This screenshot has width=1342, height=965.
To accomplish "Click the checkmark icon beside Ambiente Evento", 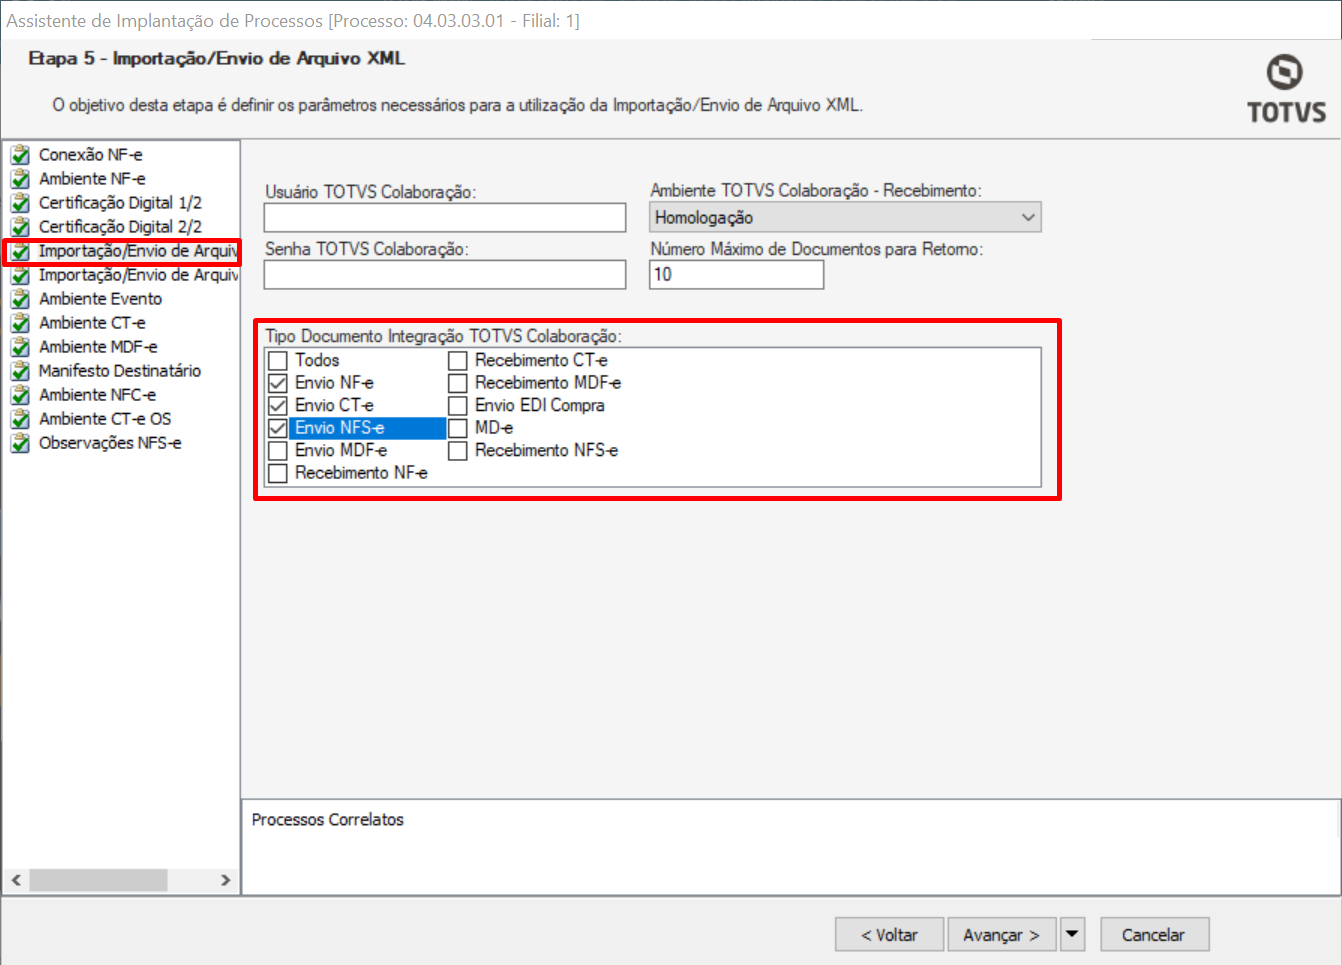I will click(20, 299).
